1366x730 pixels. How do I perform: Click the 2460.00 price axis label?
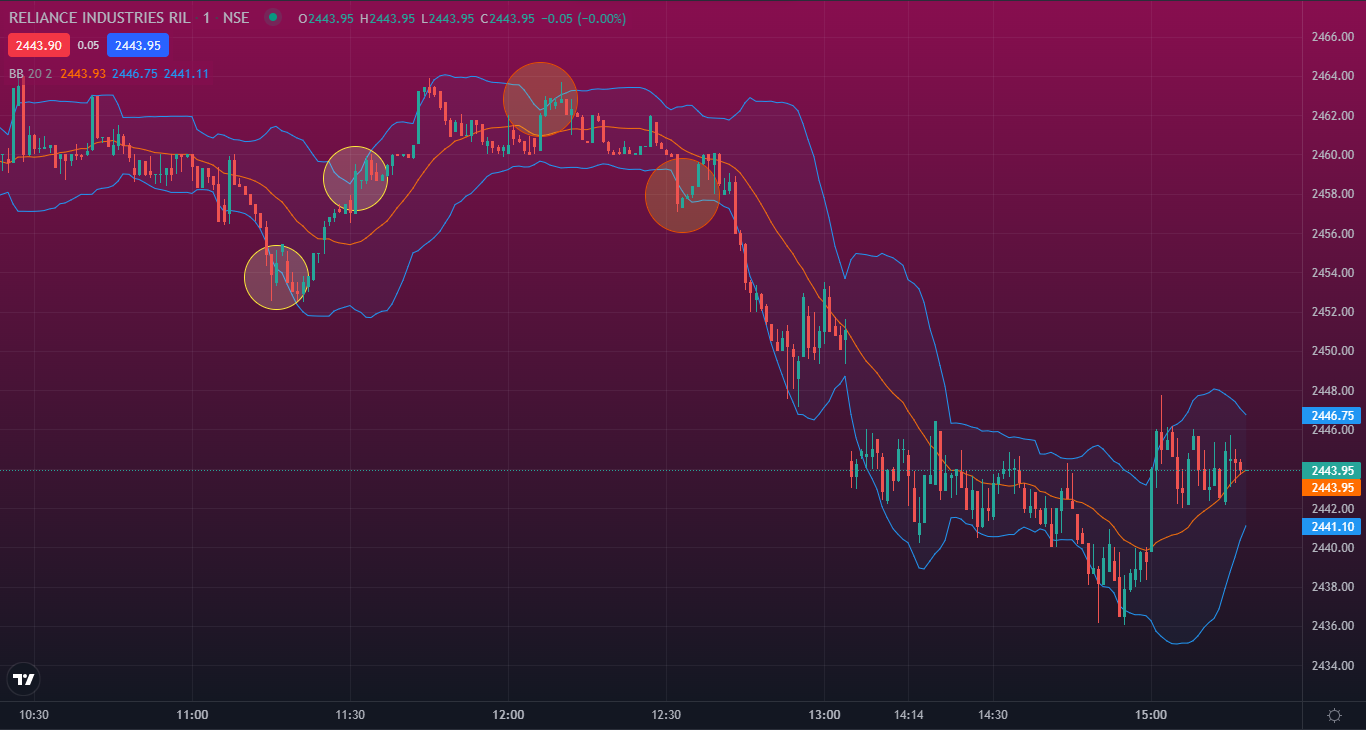[1332, 155]
